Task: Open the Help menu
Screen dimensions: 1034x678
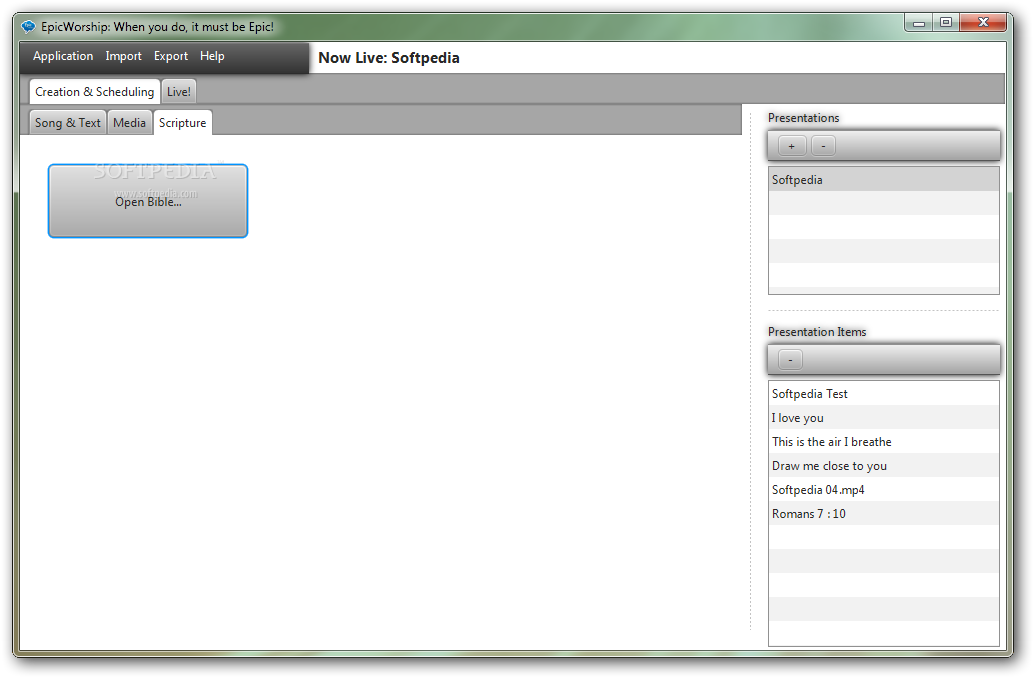Action: [x=212, y=56]
